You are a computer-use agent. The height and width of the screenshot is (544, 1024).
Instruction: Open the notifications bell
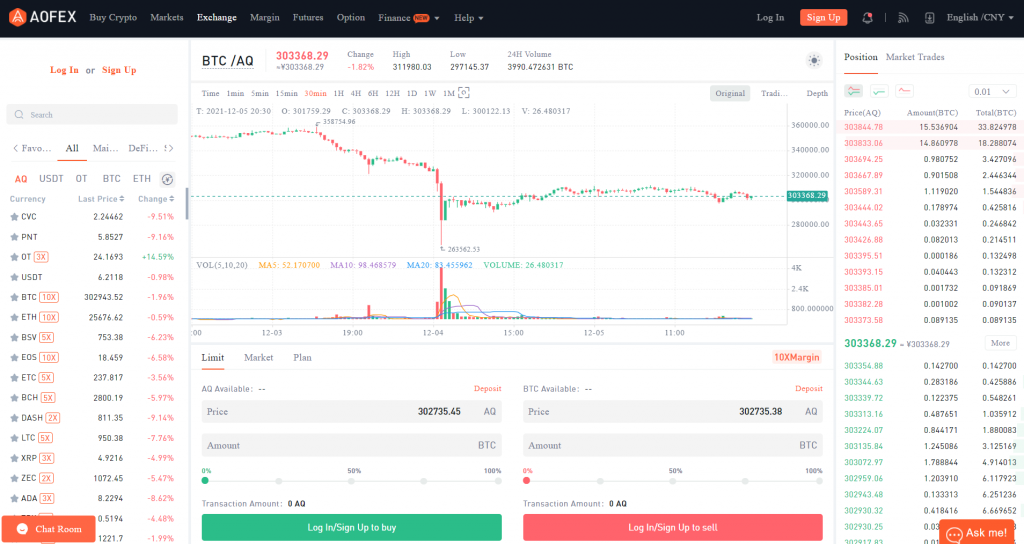[x=867, y=18]
